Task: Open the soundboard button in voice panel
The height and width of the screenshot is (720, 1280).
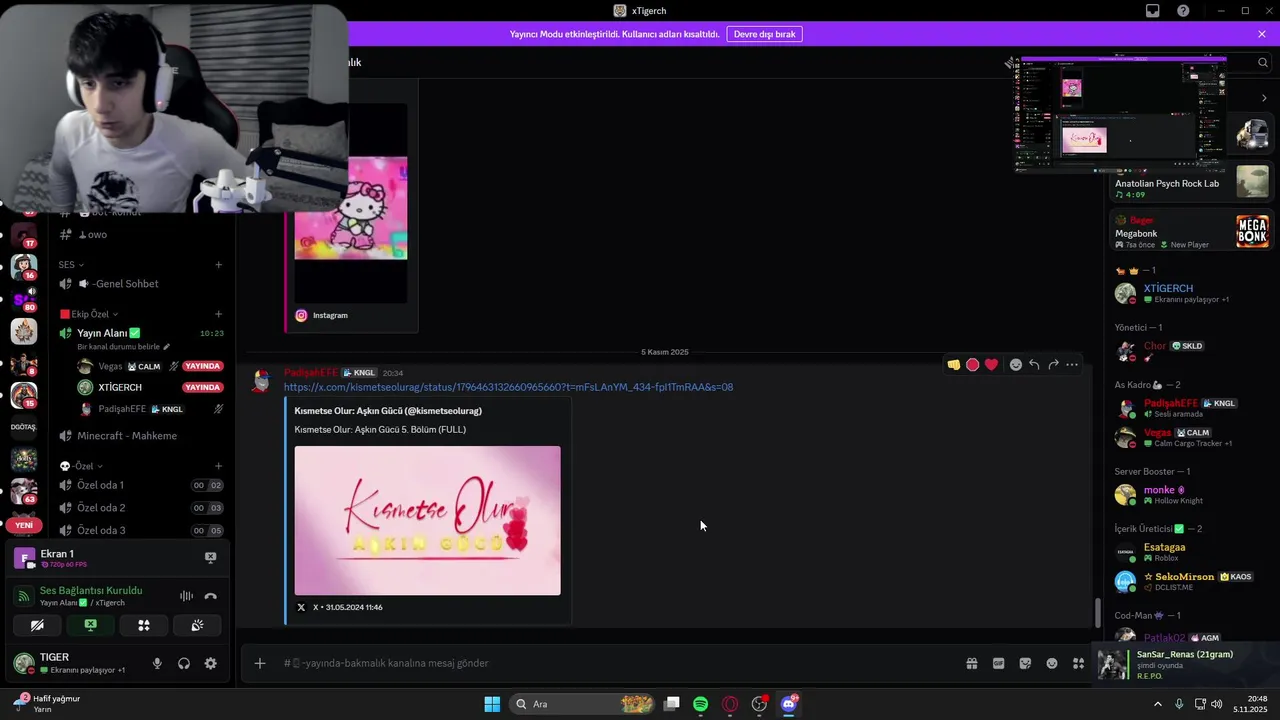Action: point(197,625)
